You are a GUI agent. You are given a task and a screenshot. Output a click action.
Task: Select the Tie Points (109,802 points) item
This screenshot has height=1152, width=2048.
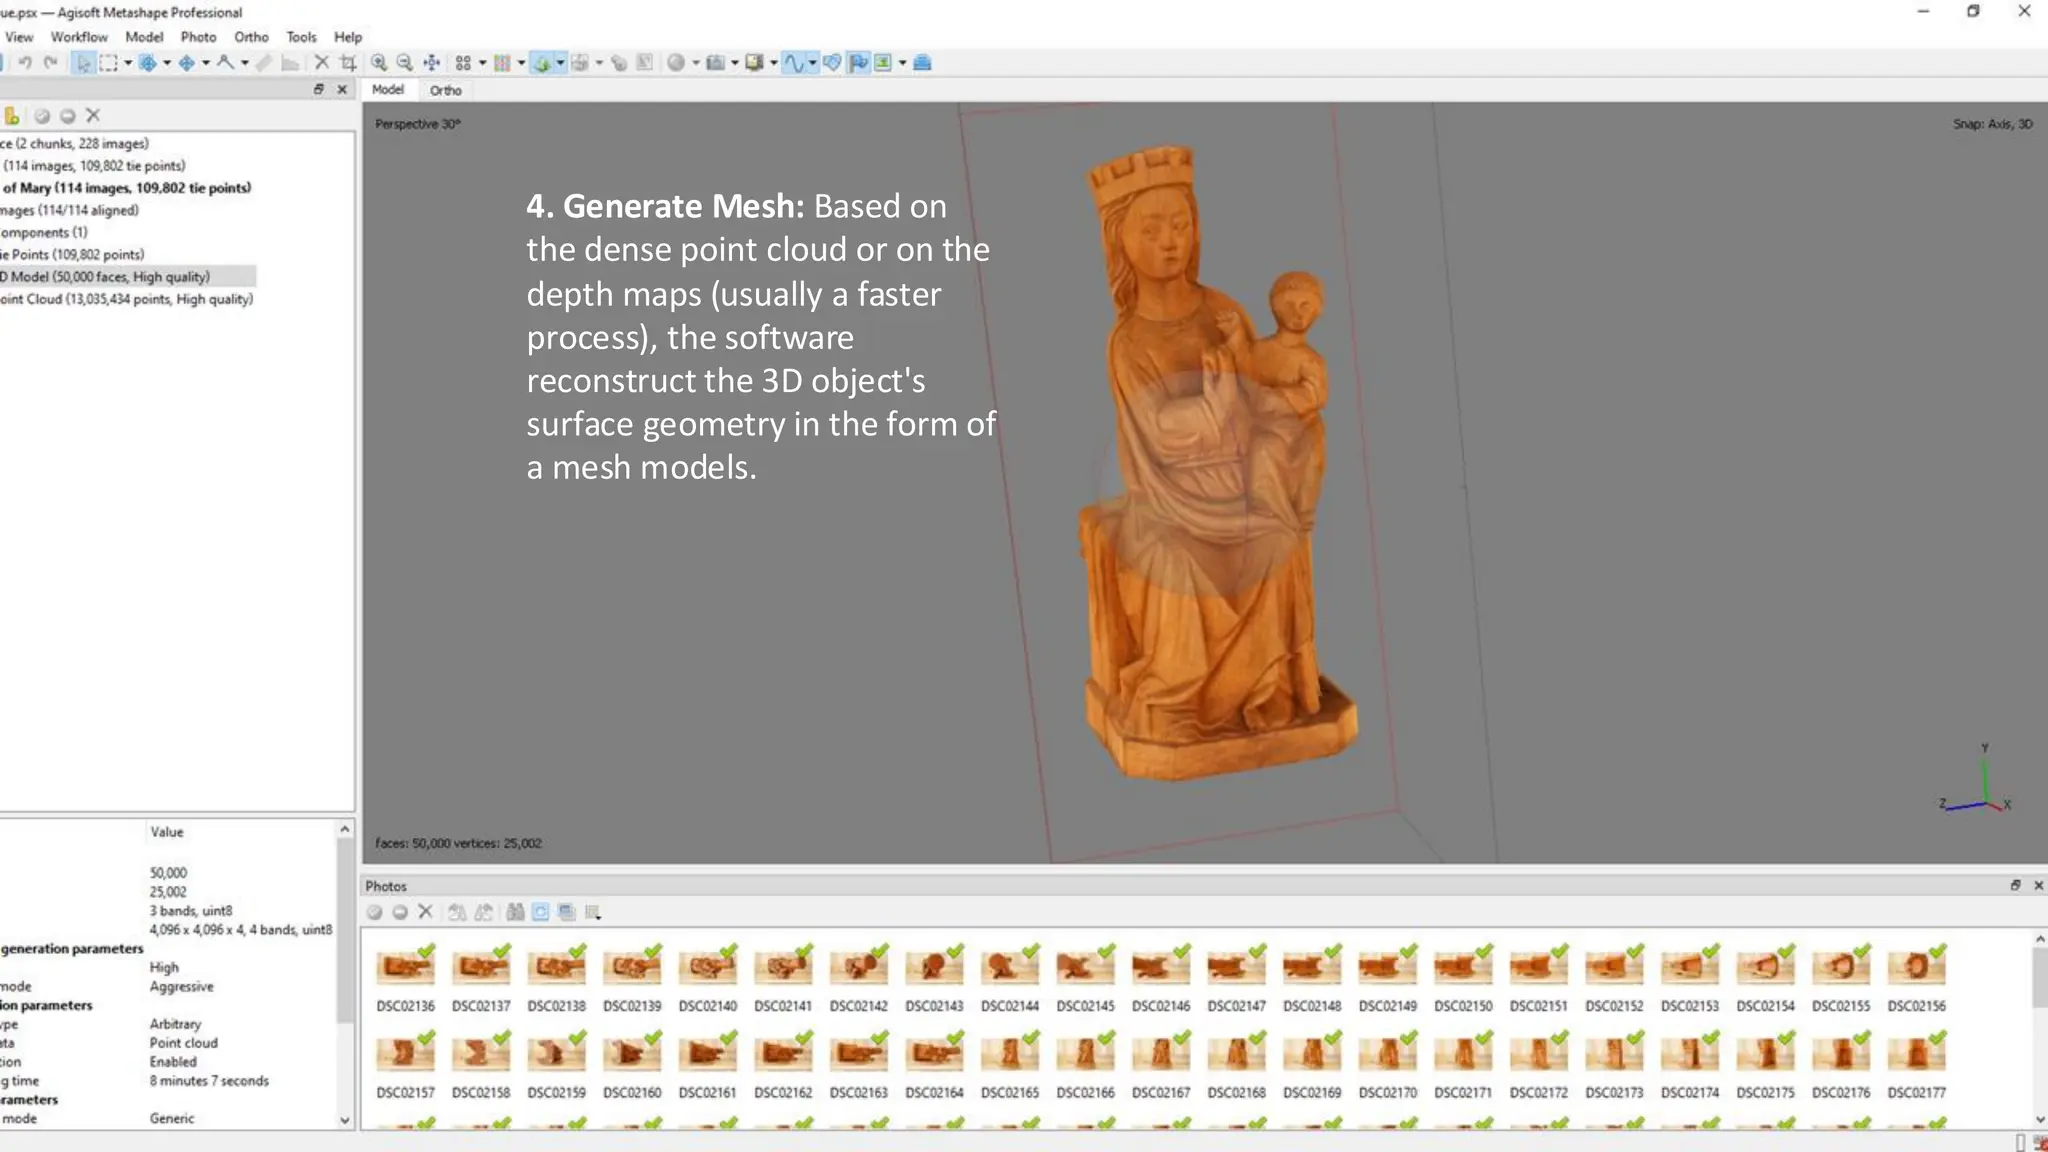tap(73, 255)
